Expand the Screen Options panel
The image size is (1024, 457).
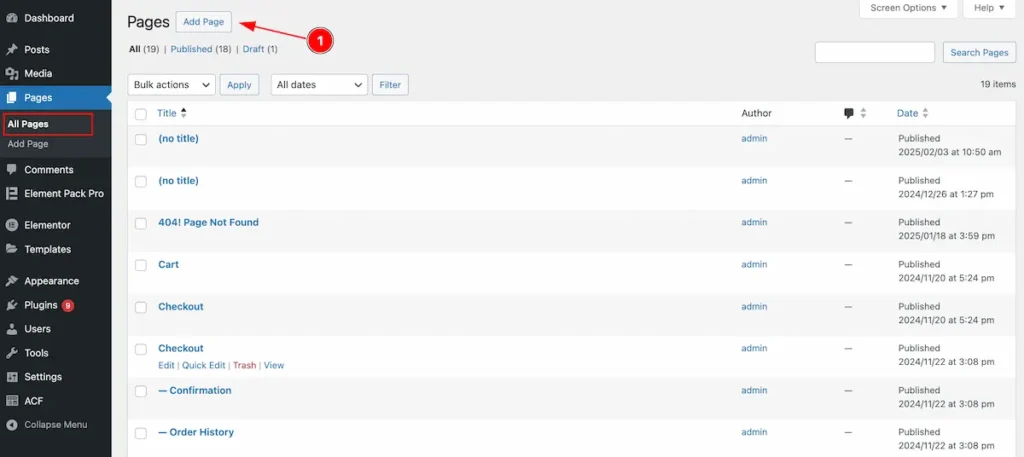click(908, 8)
